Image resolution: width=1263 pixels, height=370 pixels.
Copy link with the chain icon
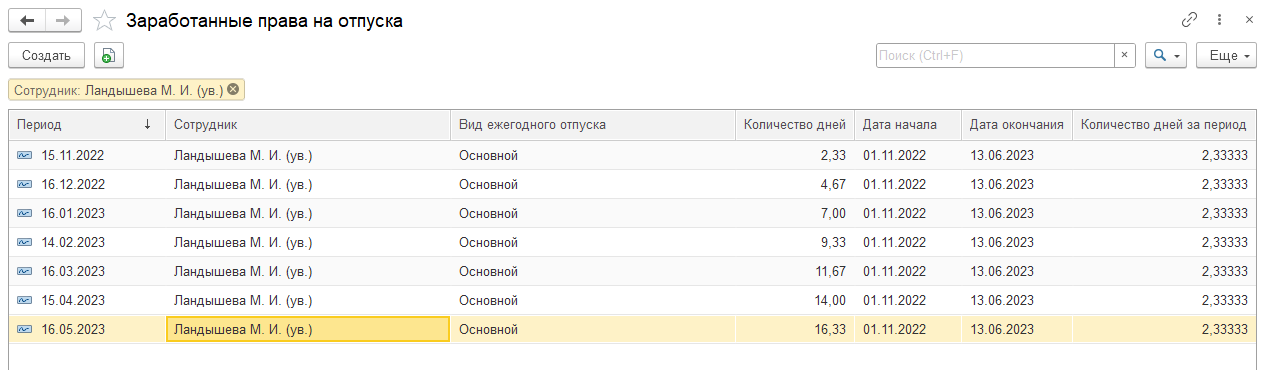pyautogui.click(x=1190, y=20)
